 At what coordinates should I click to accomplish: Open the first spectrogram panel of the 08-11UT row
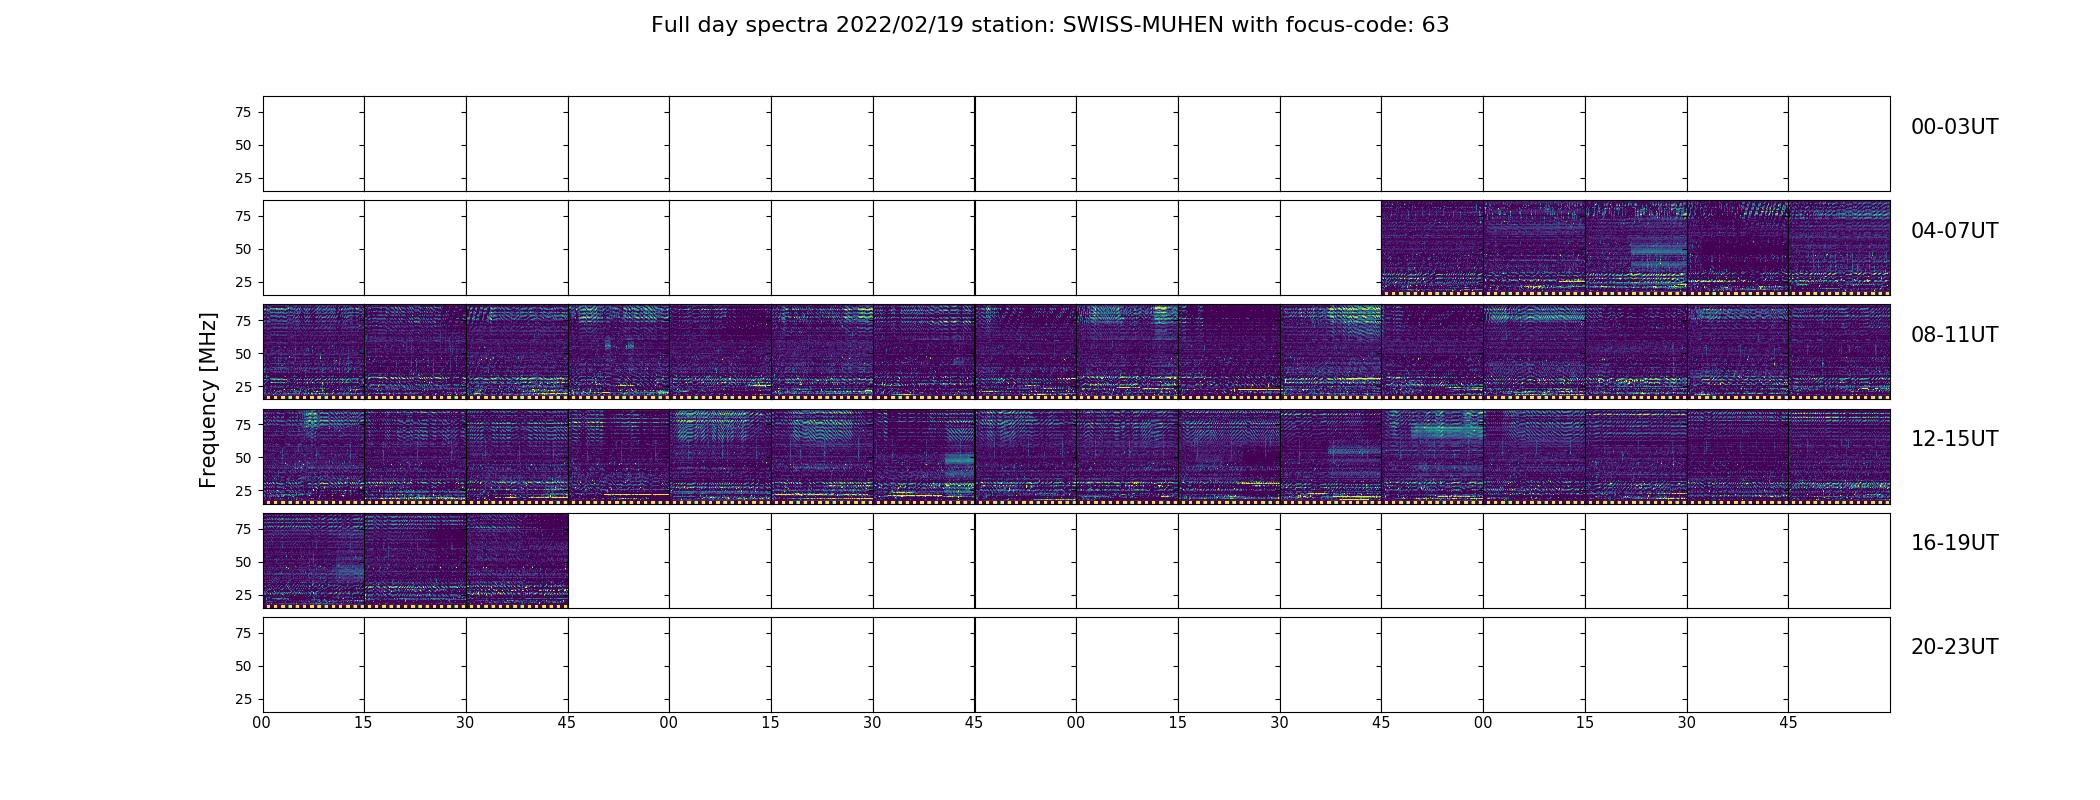pos(314,352)
